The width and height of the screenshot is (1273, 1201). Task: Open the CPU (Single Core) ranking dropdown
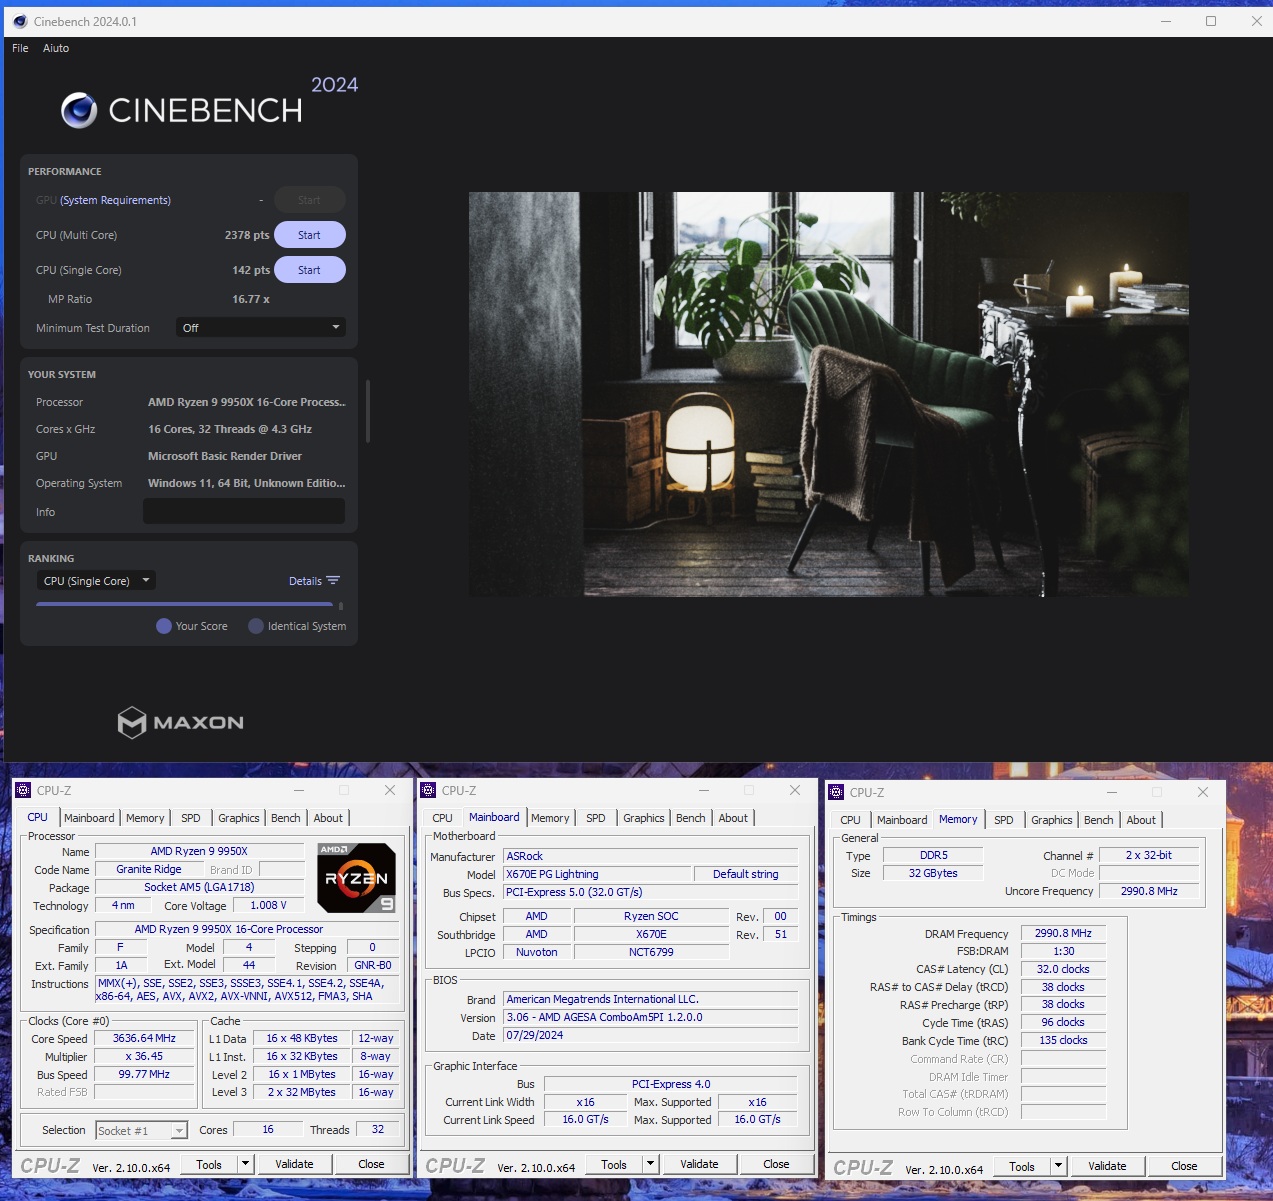coord(97,581)
